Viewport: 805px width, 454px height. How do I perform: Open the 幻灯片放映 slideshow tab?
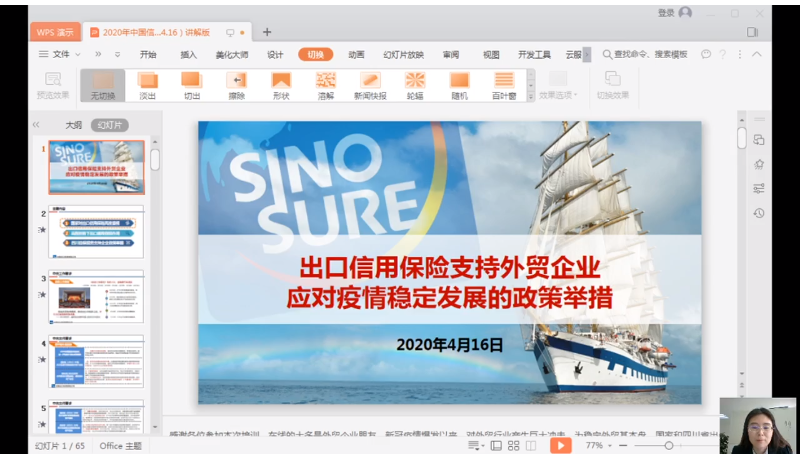coord(404,54)
